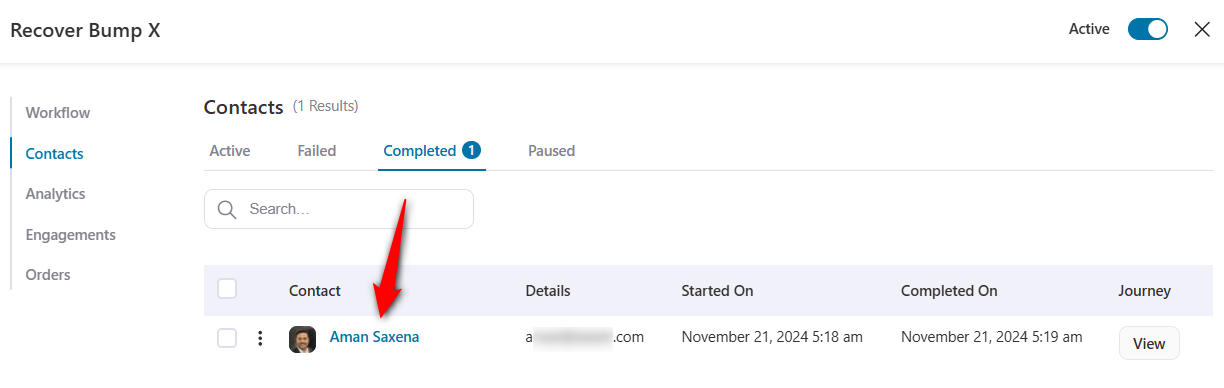Click Aman Saxena's avatar picture
The height and width of the screenshot is (388, 1224).
pos(302,339)
